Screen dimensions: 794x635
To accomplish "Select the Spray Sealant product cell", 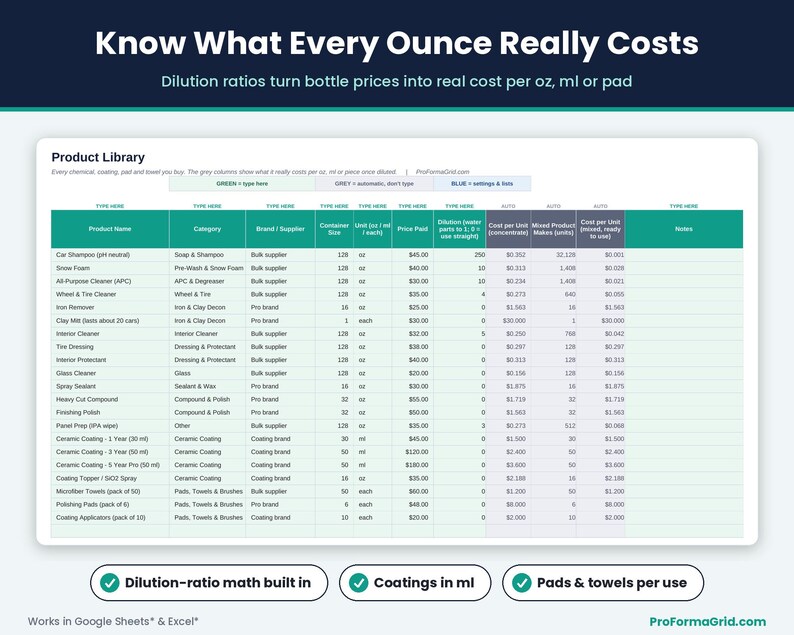I will coord(110,386).
